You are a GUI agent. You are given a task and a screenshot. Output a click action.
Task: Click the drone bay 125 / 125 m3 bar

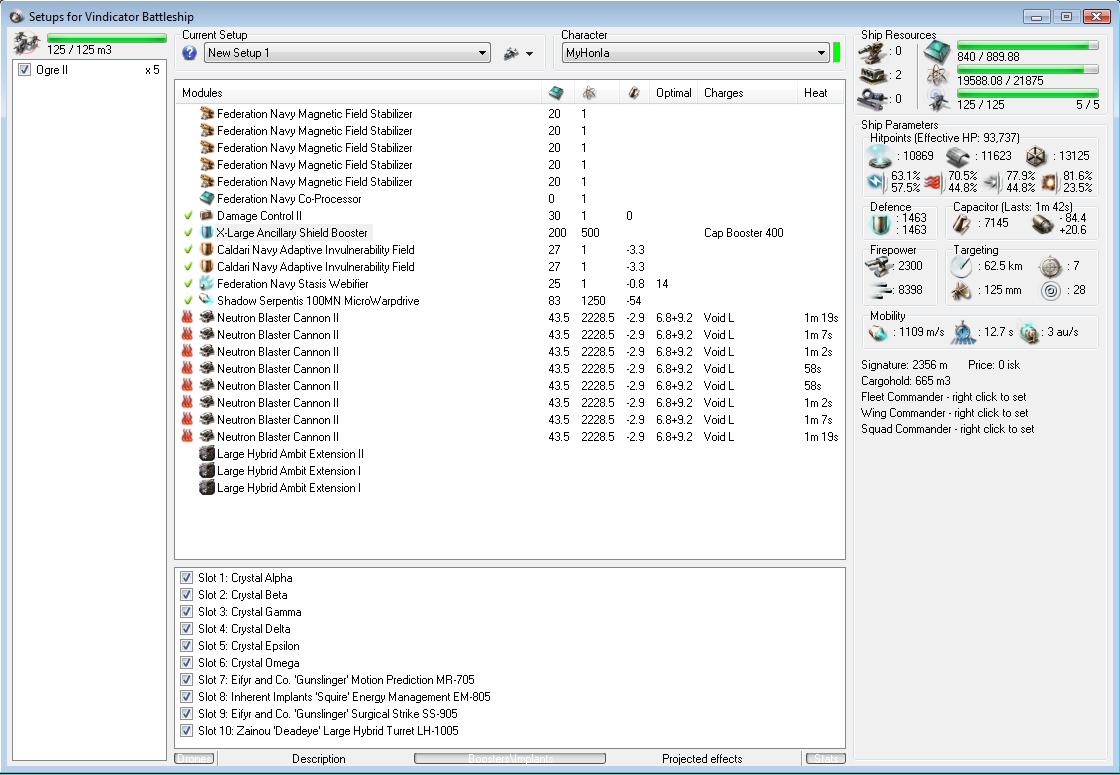pos(107,38)
